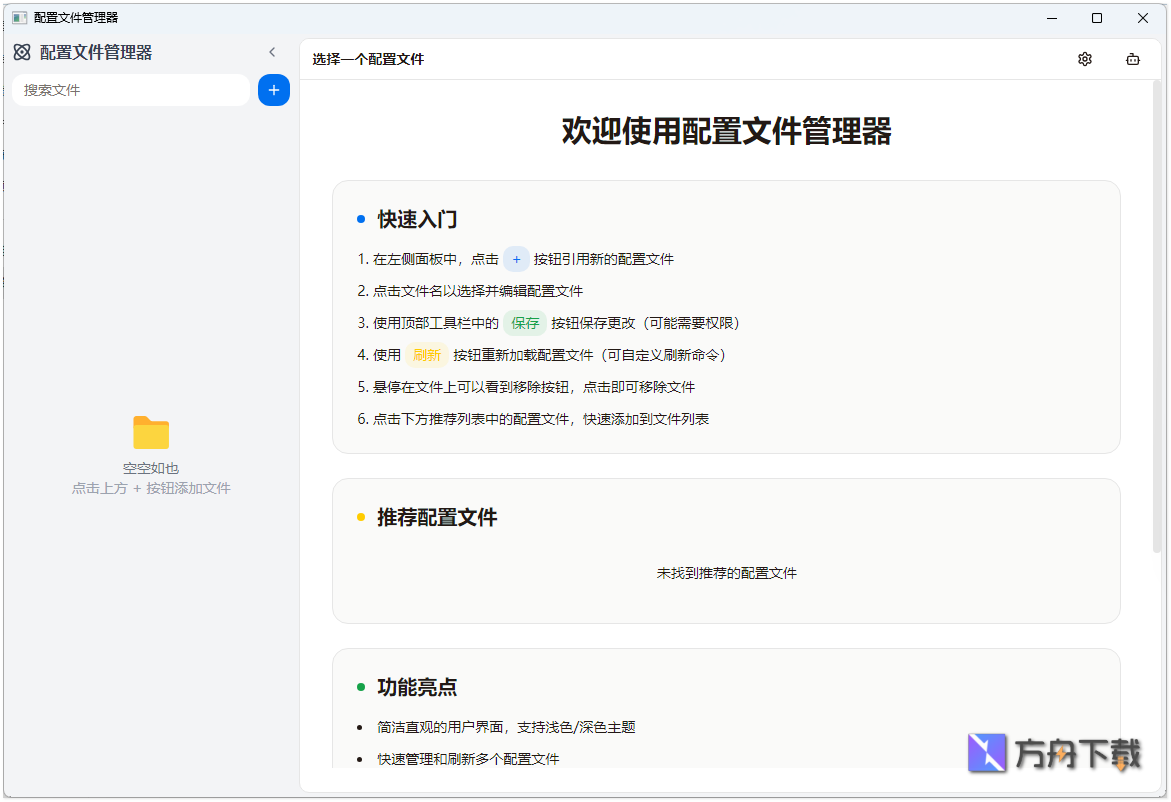
Task: Click the blue plus button to add a profile
Action: 273,90
